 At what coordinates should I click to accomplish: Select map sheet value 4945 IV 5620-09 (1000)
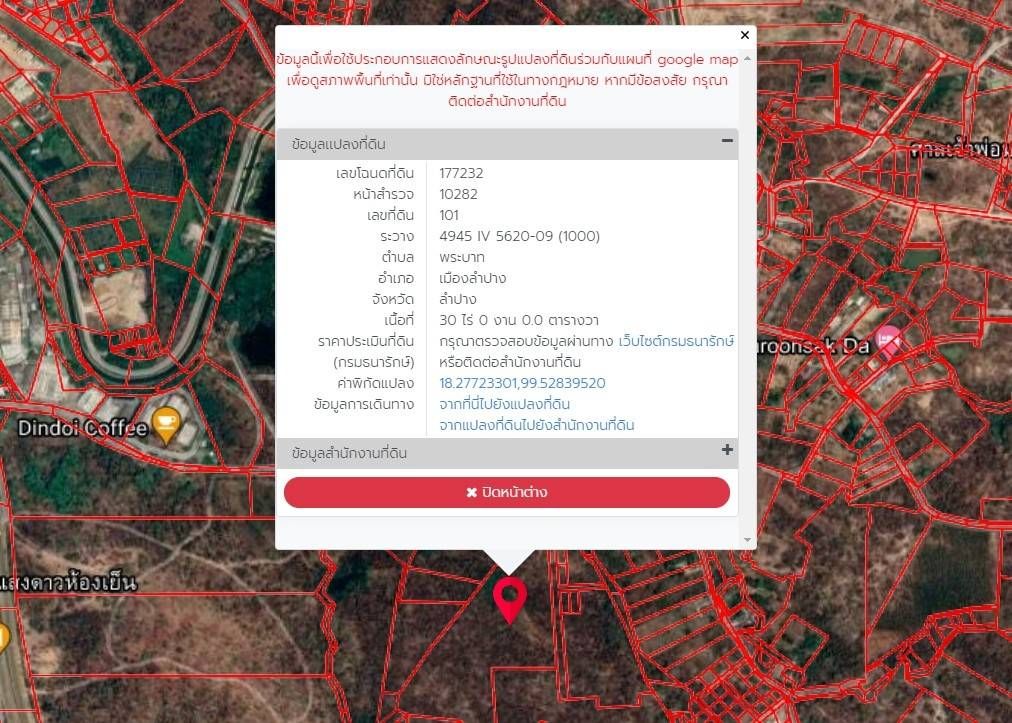tap(520, 236)
